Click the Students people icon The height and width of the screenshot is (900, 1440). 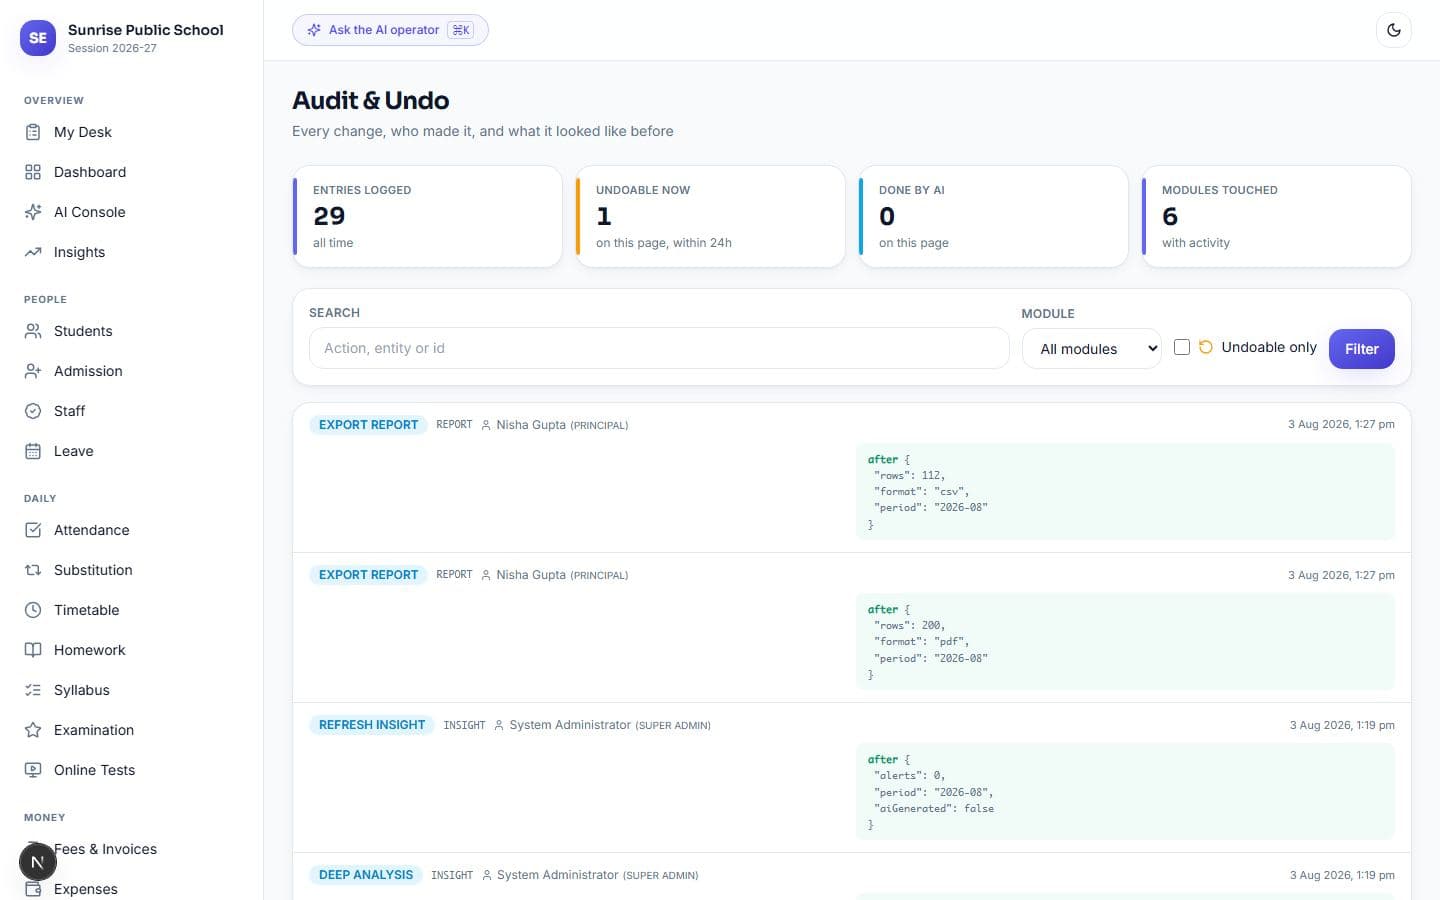33,331
